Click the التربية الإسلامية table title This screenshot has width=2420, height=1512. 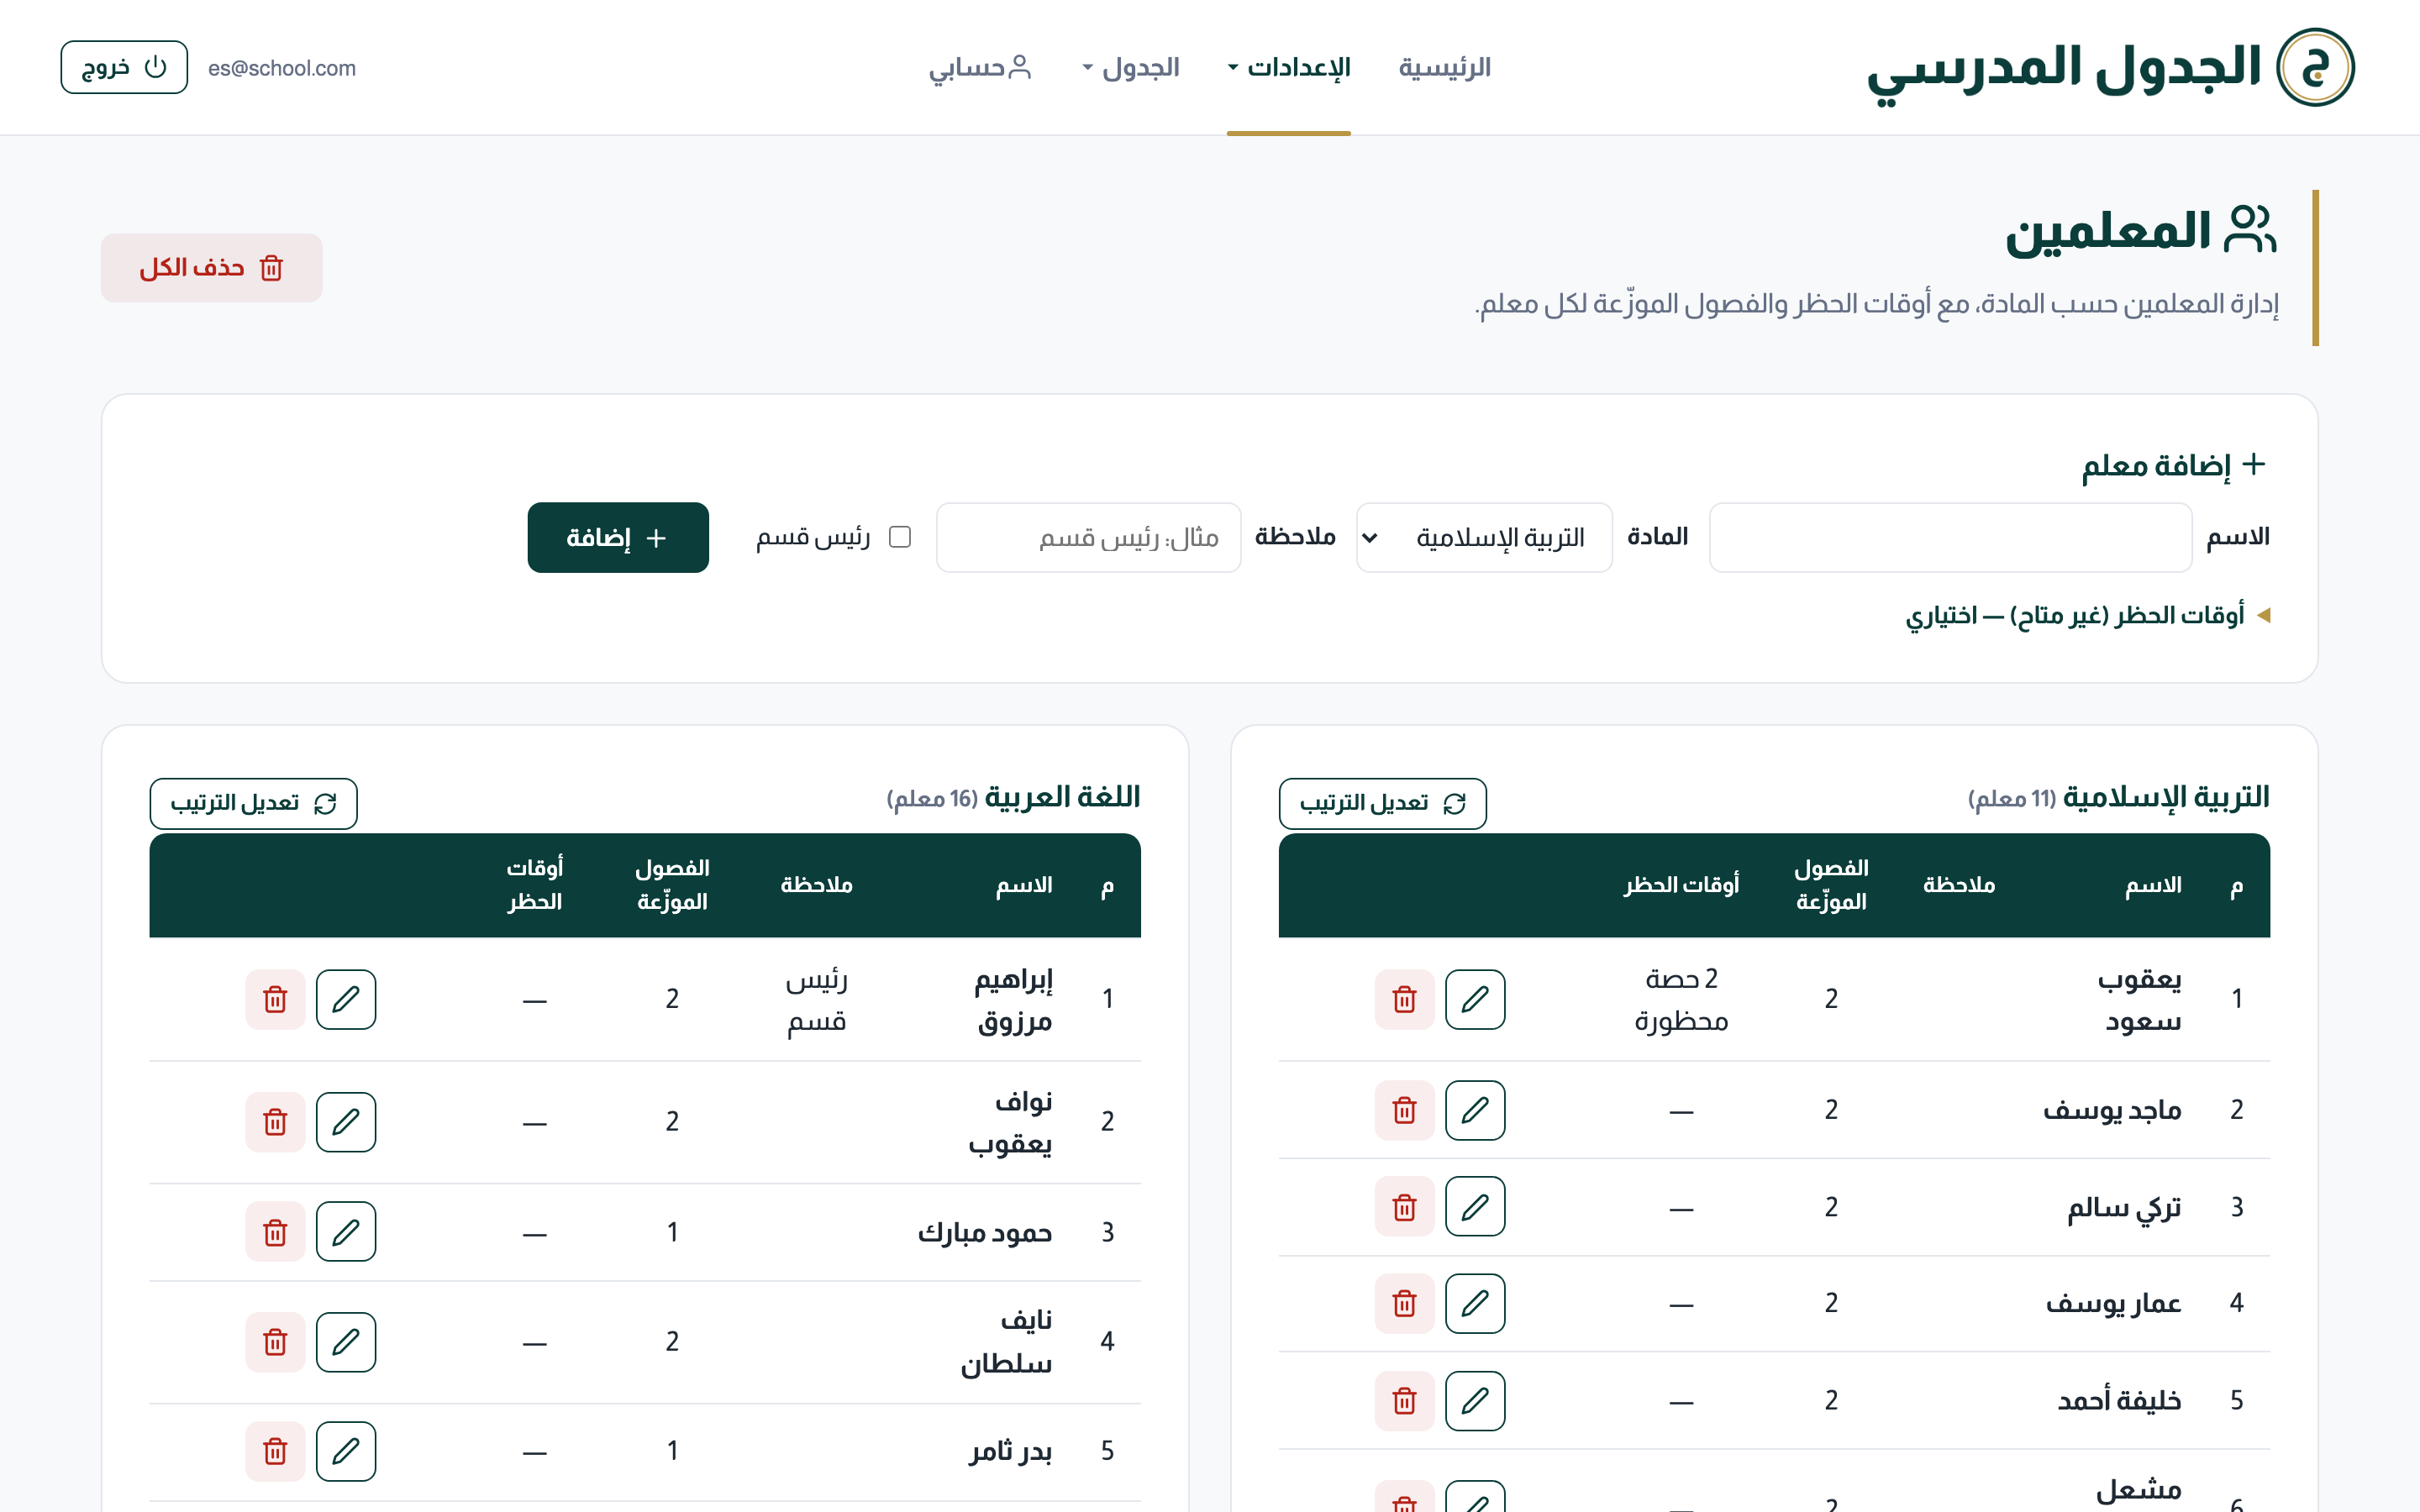(2166, 797)
